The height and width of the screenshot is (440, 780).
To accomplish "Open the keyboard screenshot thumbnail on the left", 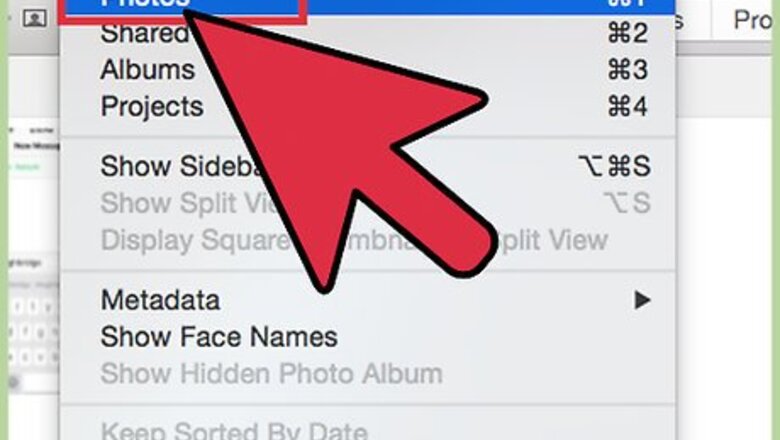I will (x=34, y=323).
